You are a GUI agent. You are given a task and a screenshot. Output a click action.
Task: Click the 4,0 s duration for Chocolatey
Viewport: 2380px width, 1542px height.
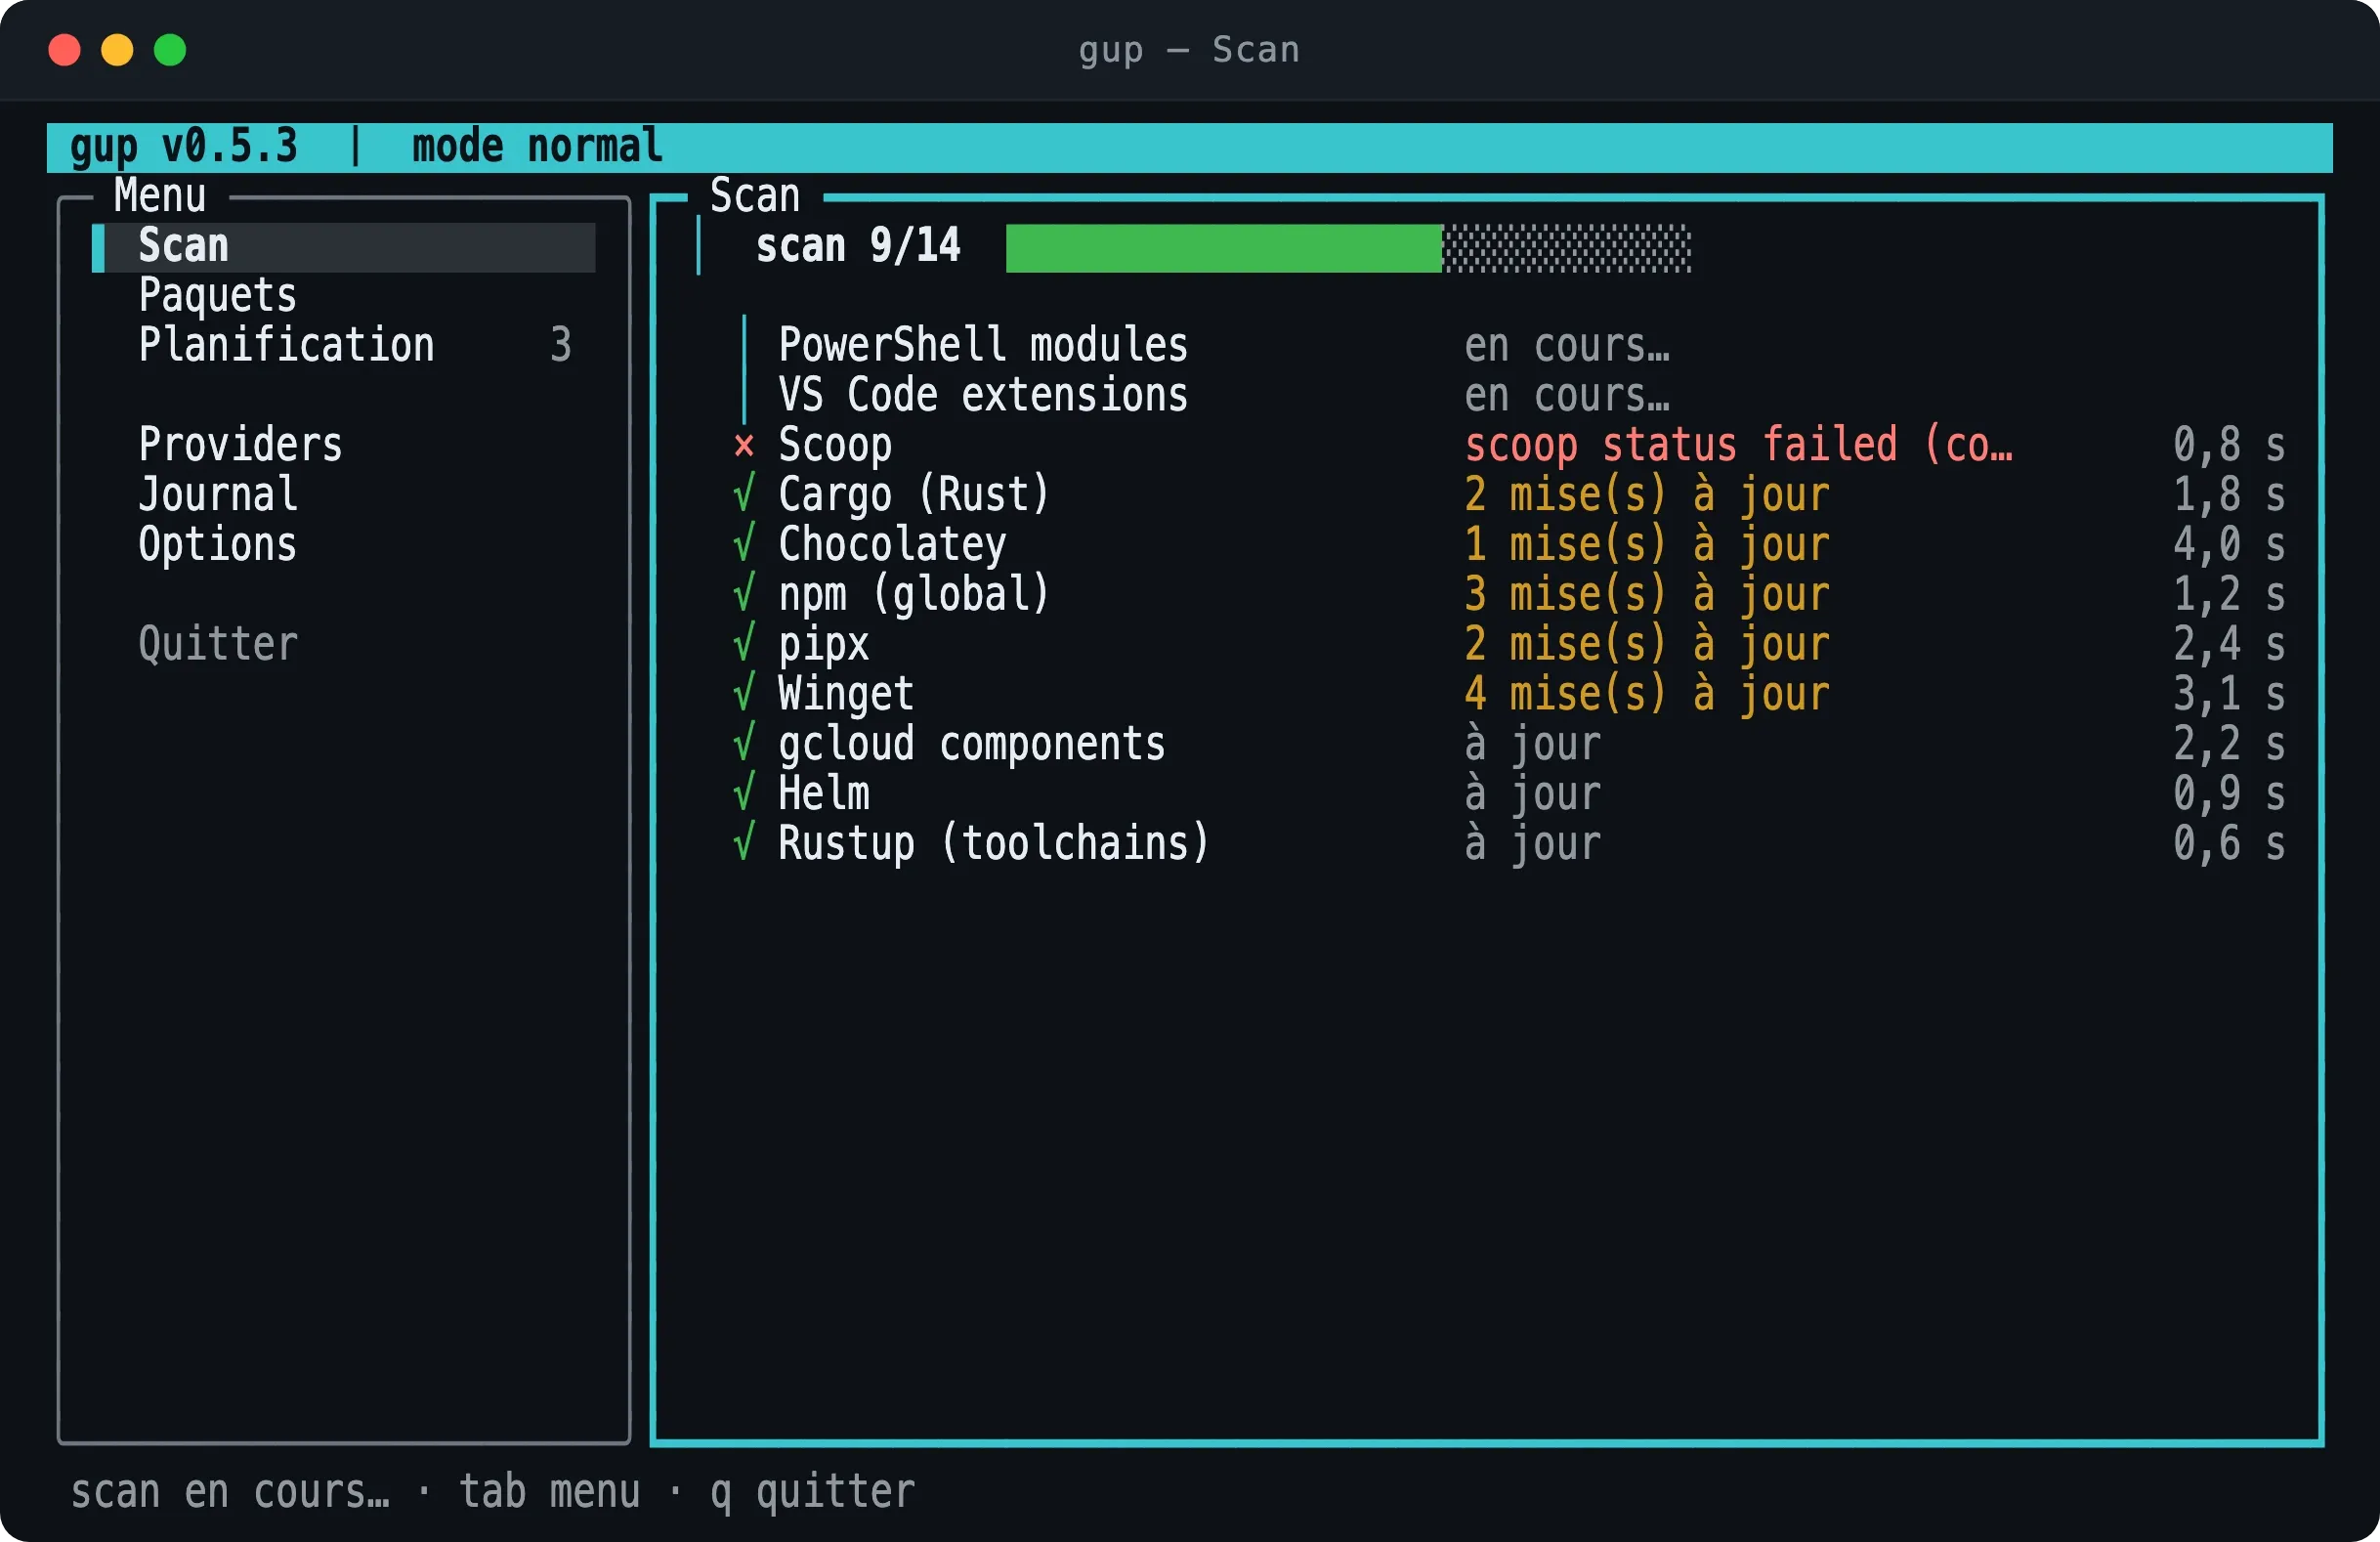click(2229, 545)
